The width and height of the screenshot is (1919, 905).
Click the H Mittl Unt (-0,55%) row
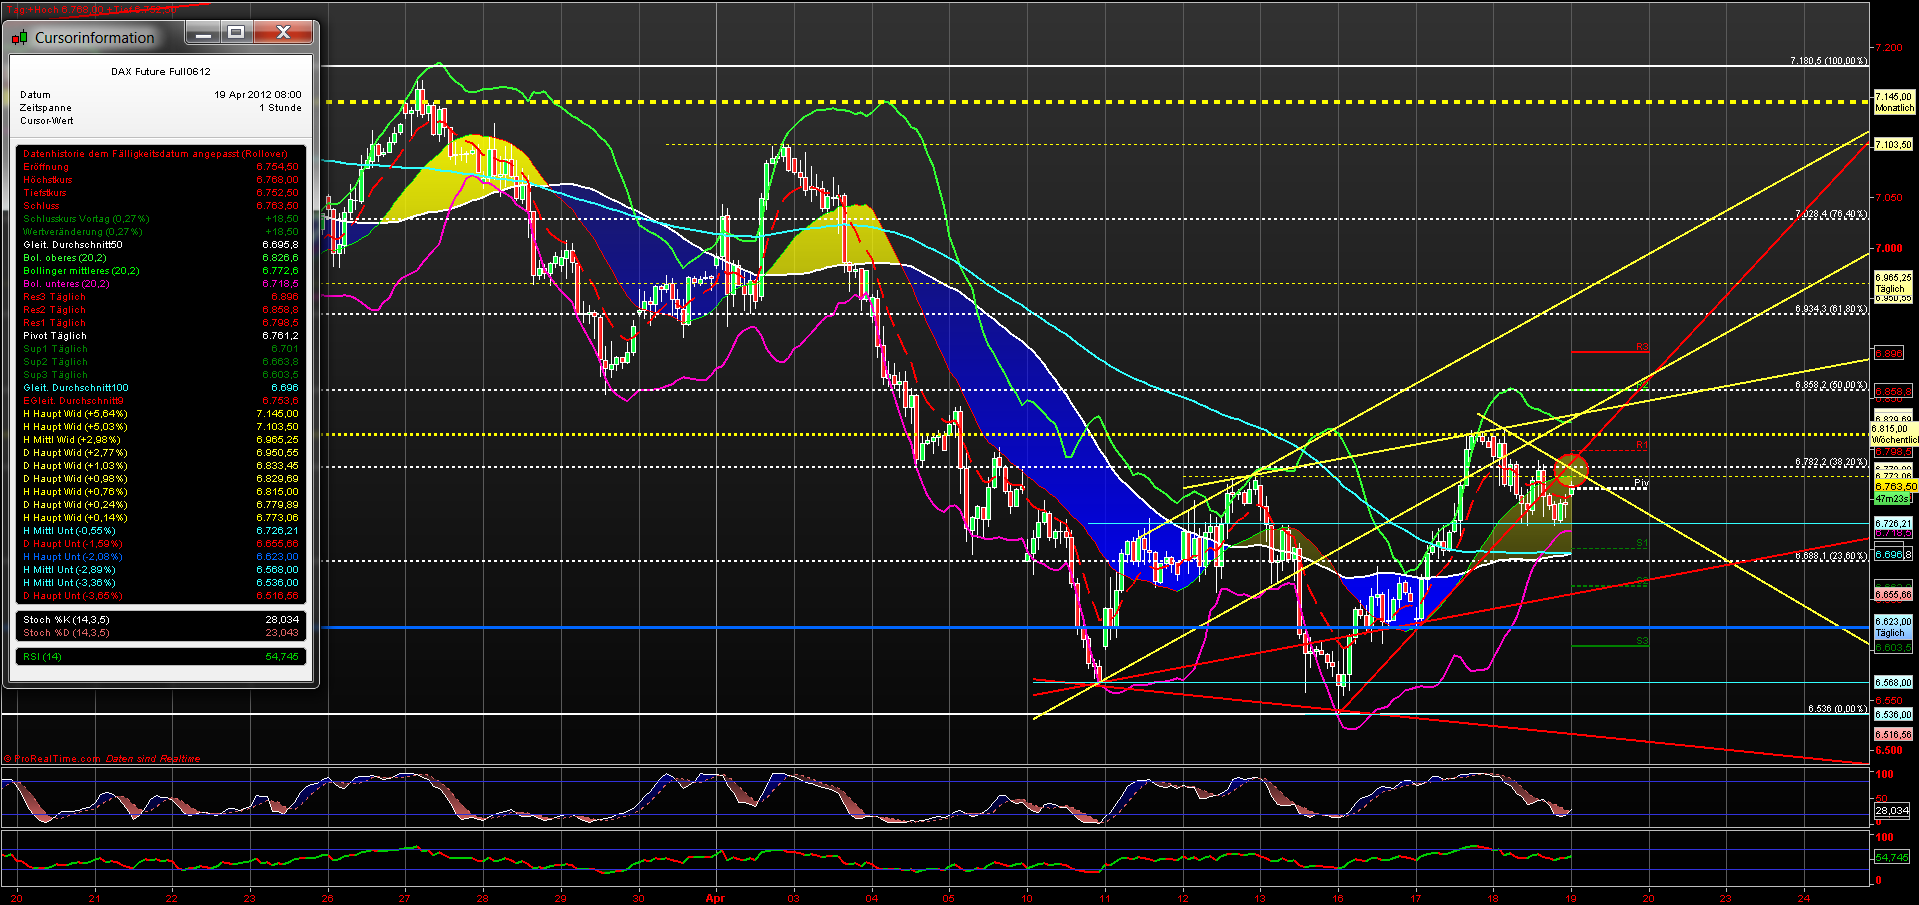point(160,531)
